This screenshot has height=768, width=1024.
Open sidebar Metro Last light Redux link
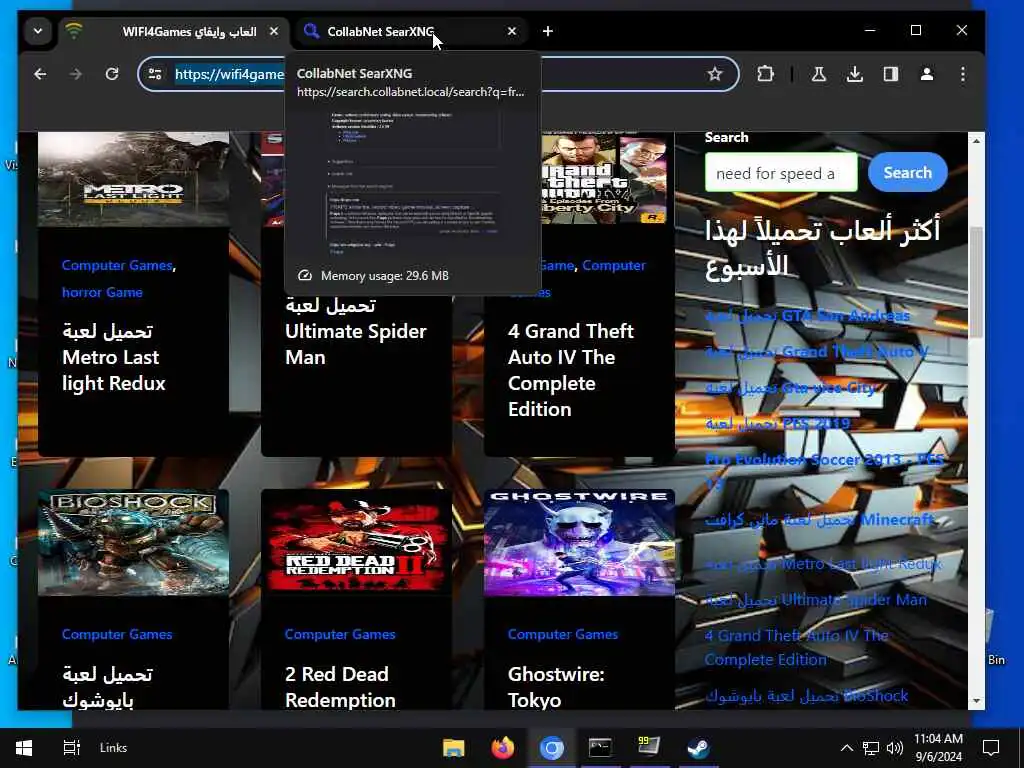[x=824, y=564]
